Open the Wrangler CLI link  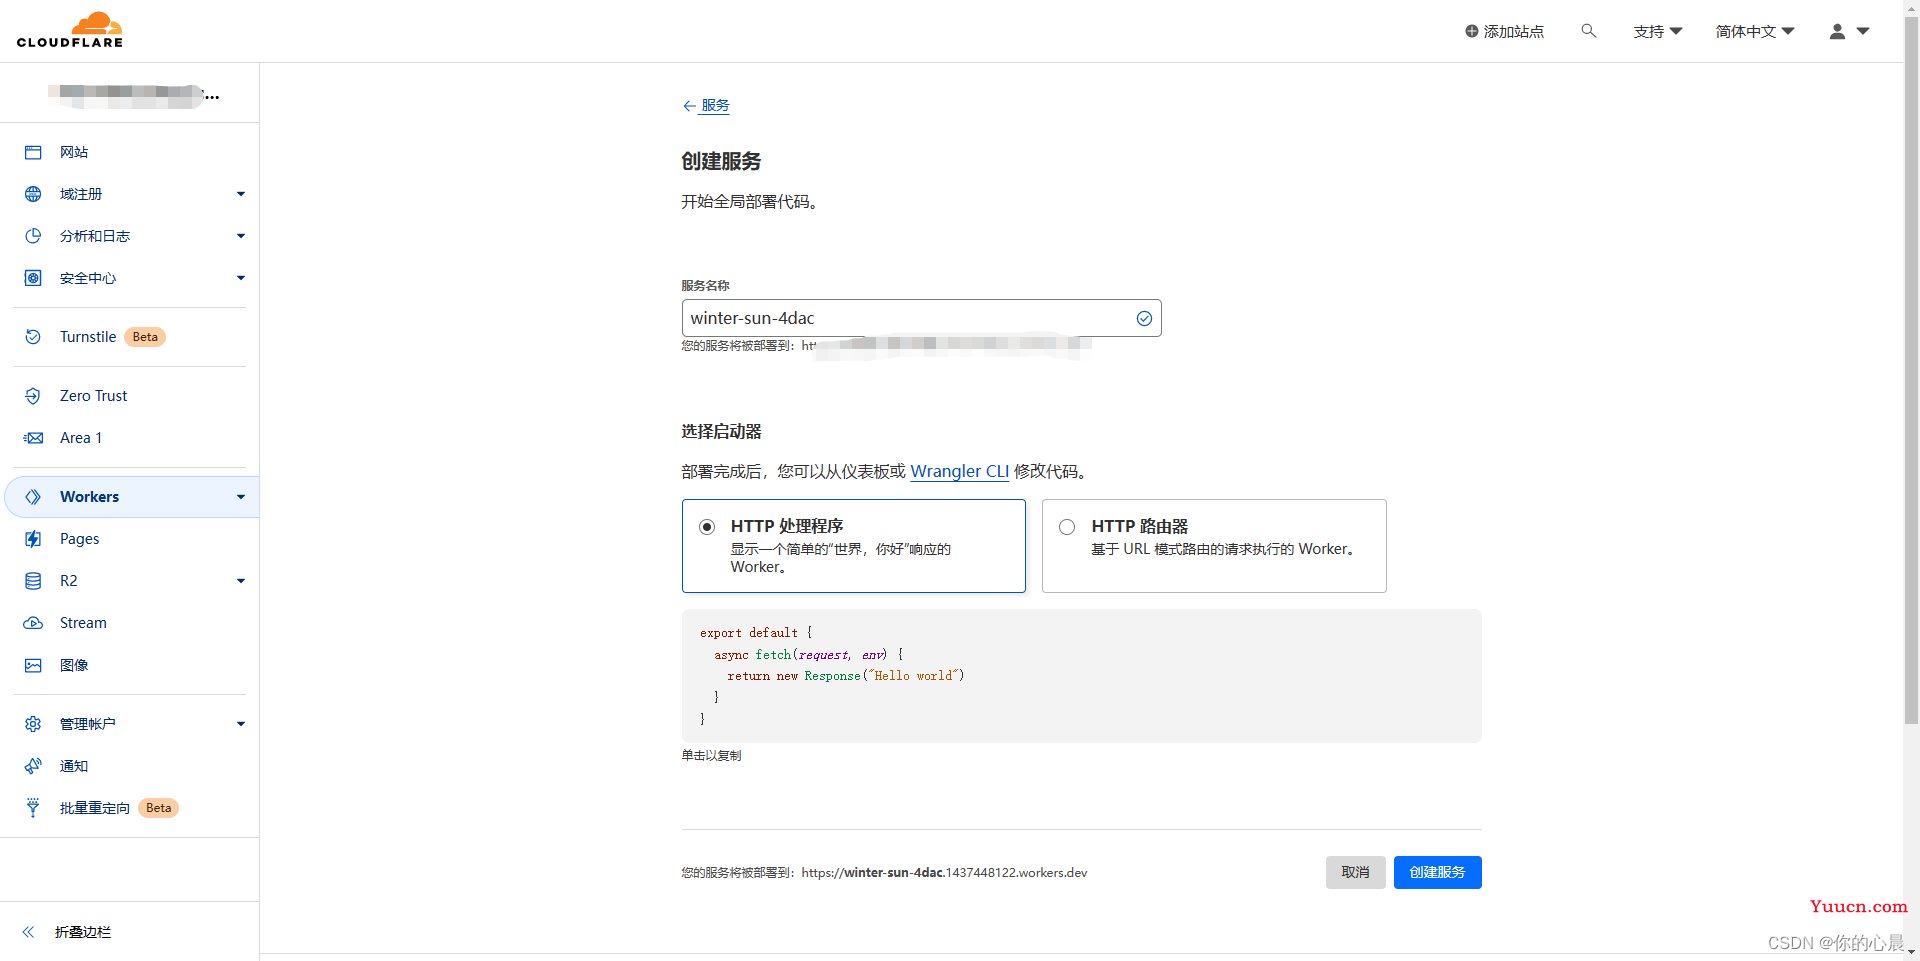(959, 471)
